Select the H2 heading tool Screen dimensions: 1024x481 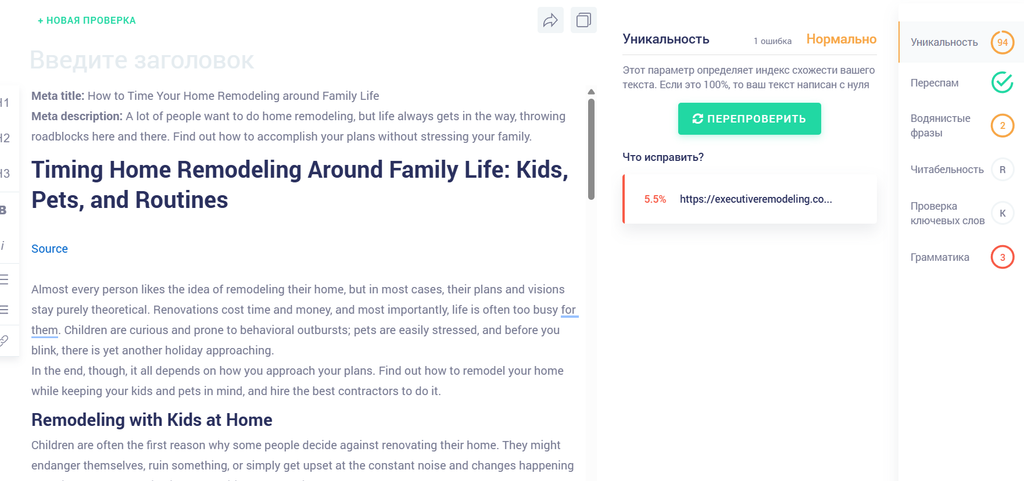(x=5, y=138)
